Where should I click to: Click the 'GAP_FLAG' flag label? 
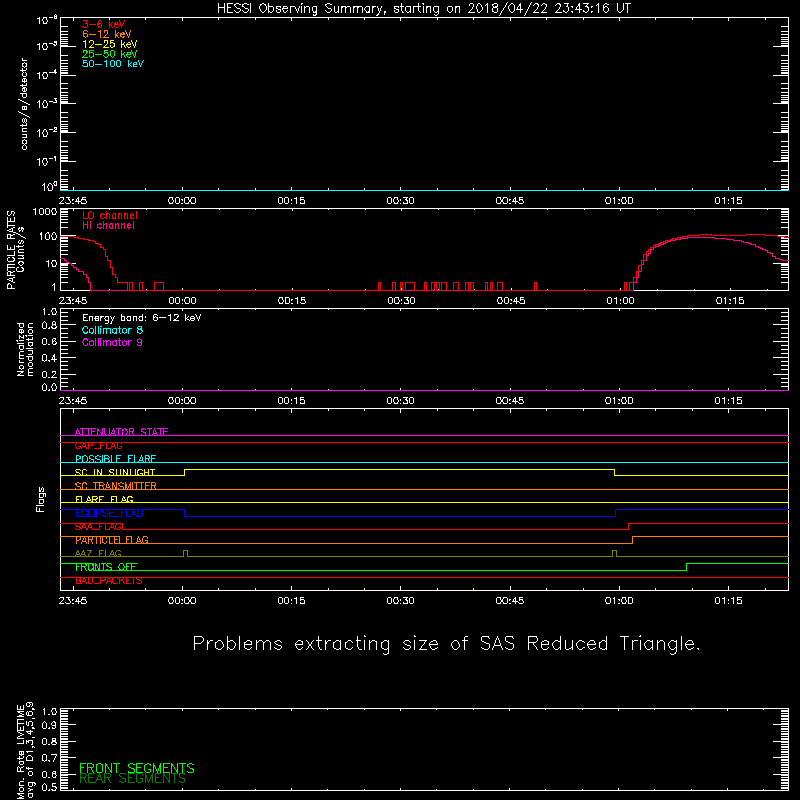click(x=98, y=445)
